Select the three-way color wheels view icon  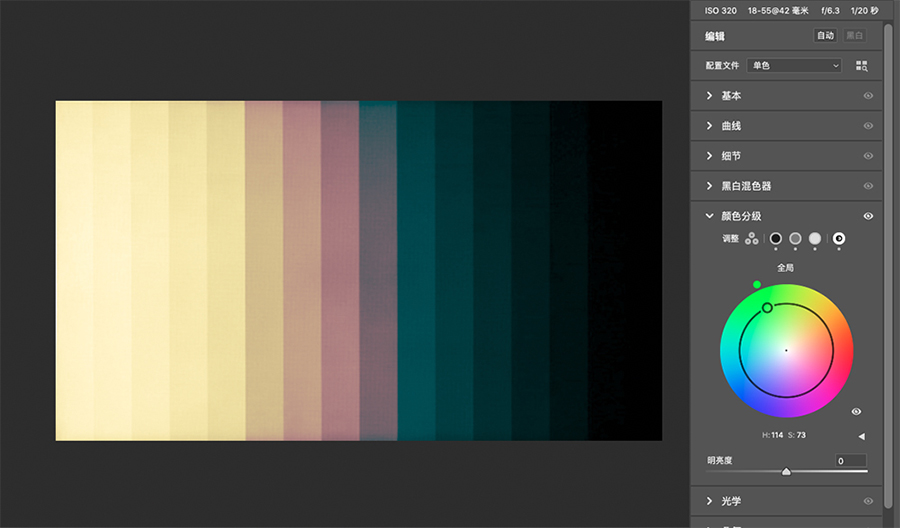[x=751, y=239]
